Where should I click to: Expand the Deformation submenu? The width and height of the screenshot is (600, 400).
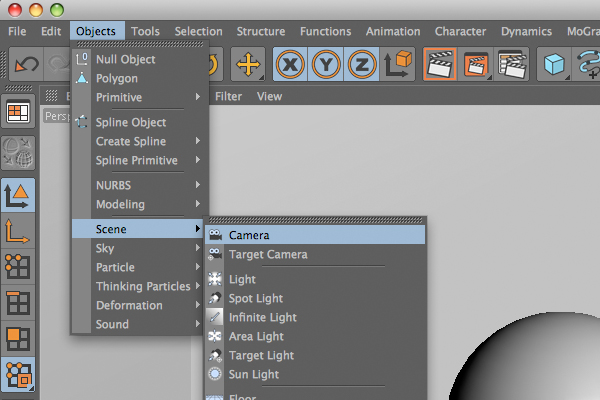click(x=137, y=305)
